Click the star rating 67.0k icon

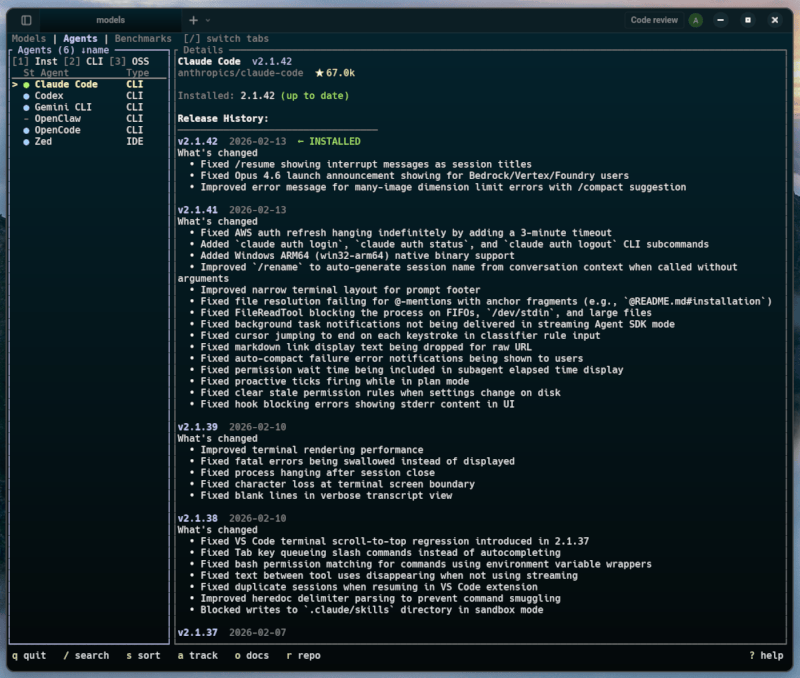(x=320, y=73)
